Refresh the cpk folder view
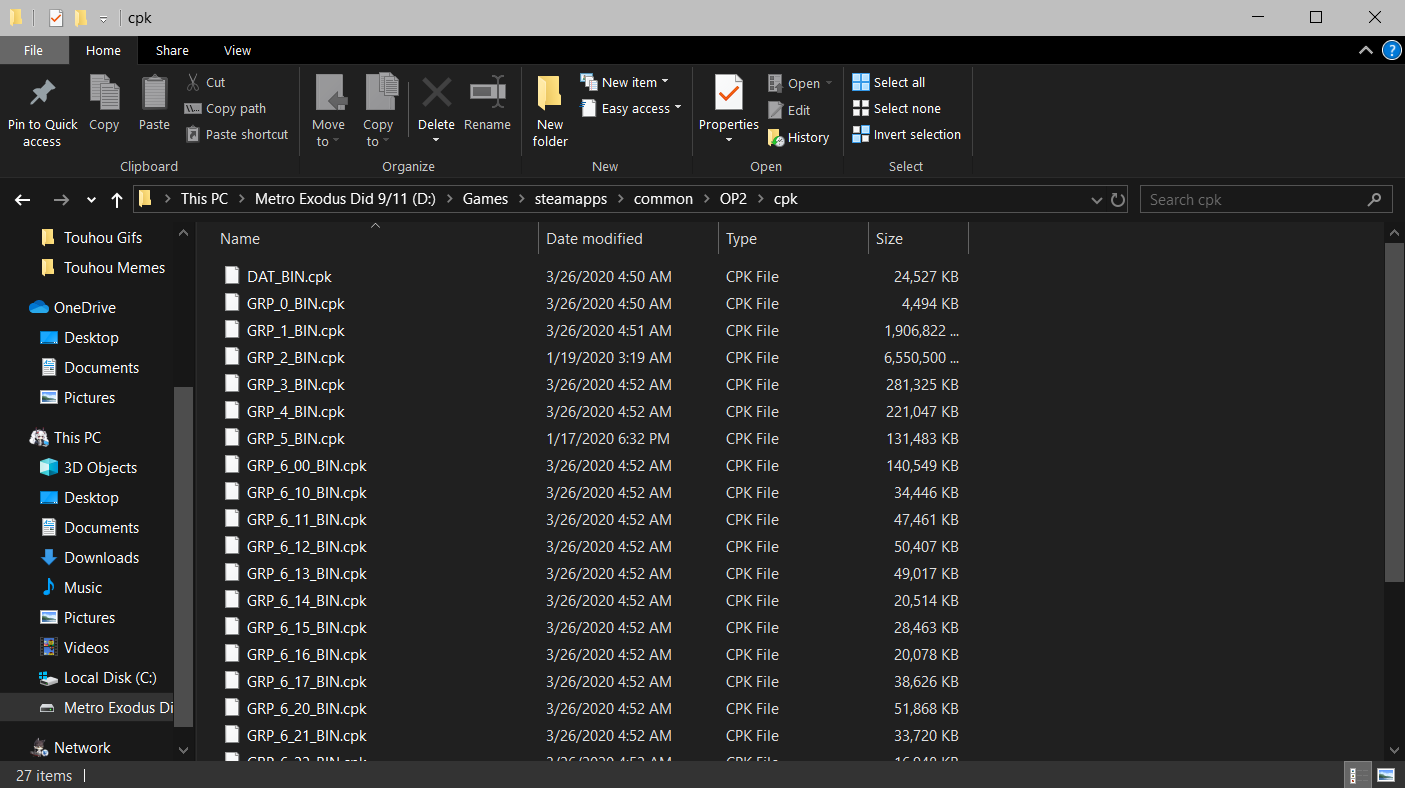The height and width of the screenshot is (788, 1405). tap(1118, 200)
